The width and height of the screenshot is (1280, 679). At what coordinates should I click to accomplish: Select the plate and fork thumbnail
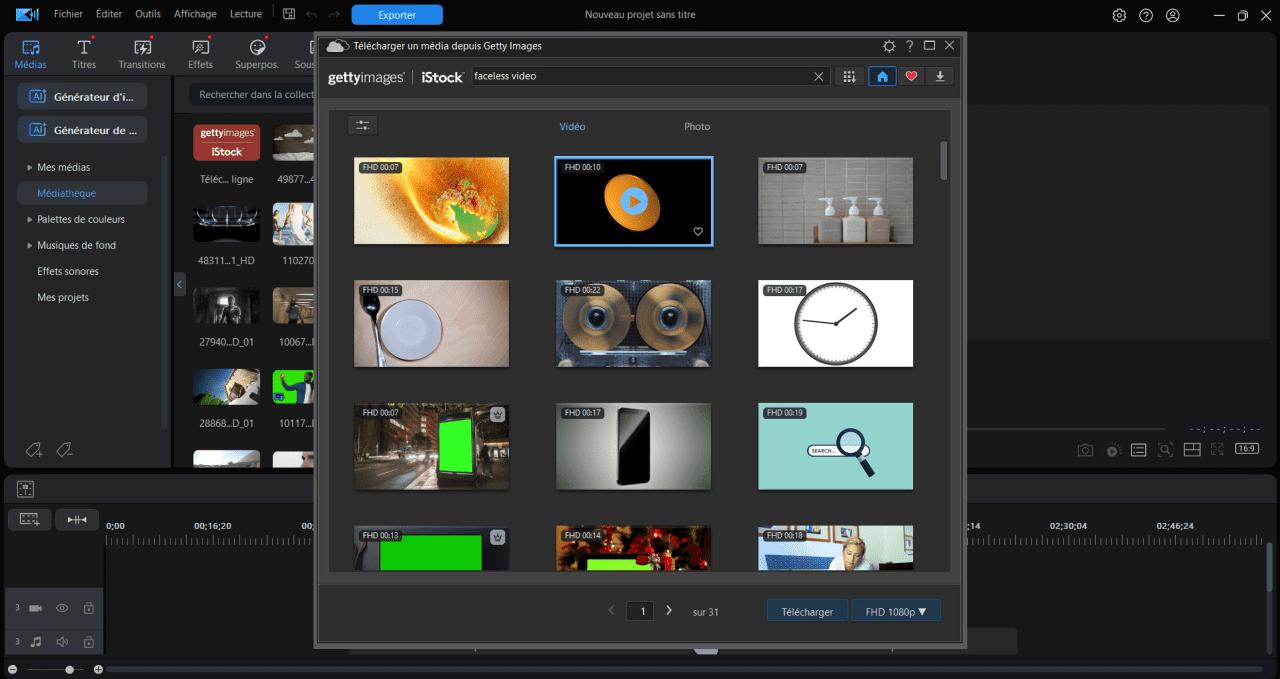click(x=432, y=323)
